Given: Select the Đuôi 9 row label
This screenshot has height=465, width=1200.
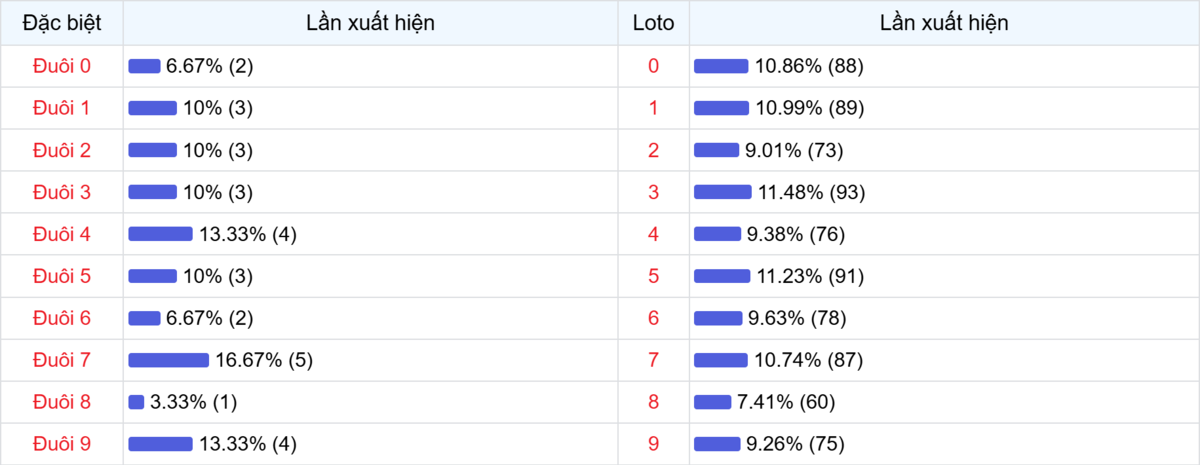Looking at the screenshot, I should click(x=62, y=444).
